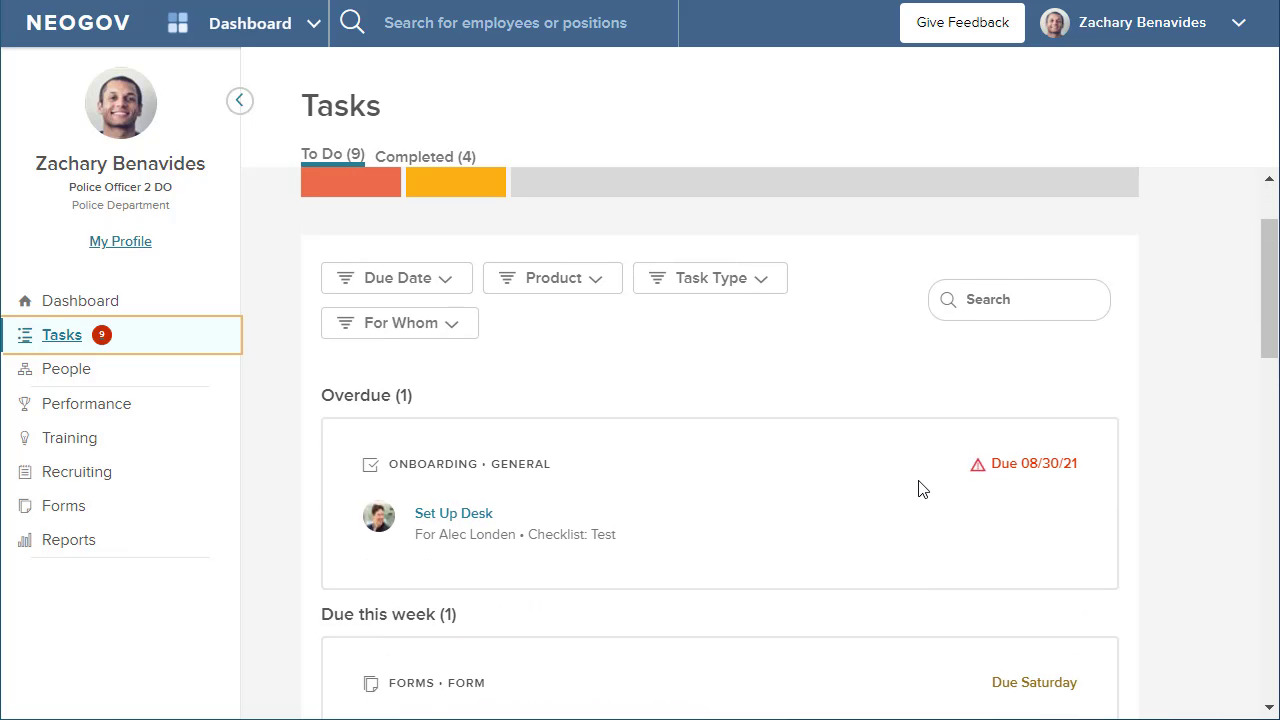Expand the For Whom filter
1280x720 pixels.
[399, 323]
